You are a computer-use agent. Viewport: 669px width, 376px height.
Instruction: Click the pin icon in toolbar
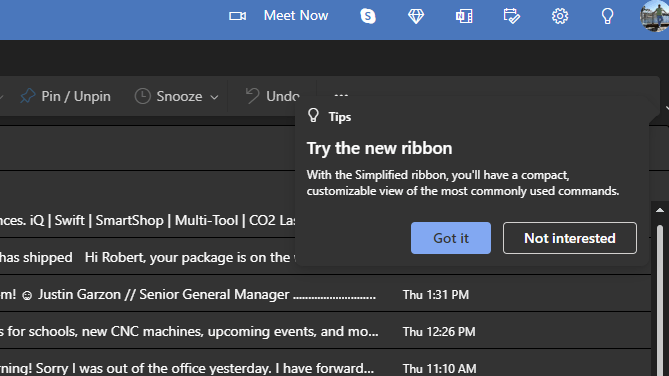point(28,96)
